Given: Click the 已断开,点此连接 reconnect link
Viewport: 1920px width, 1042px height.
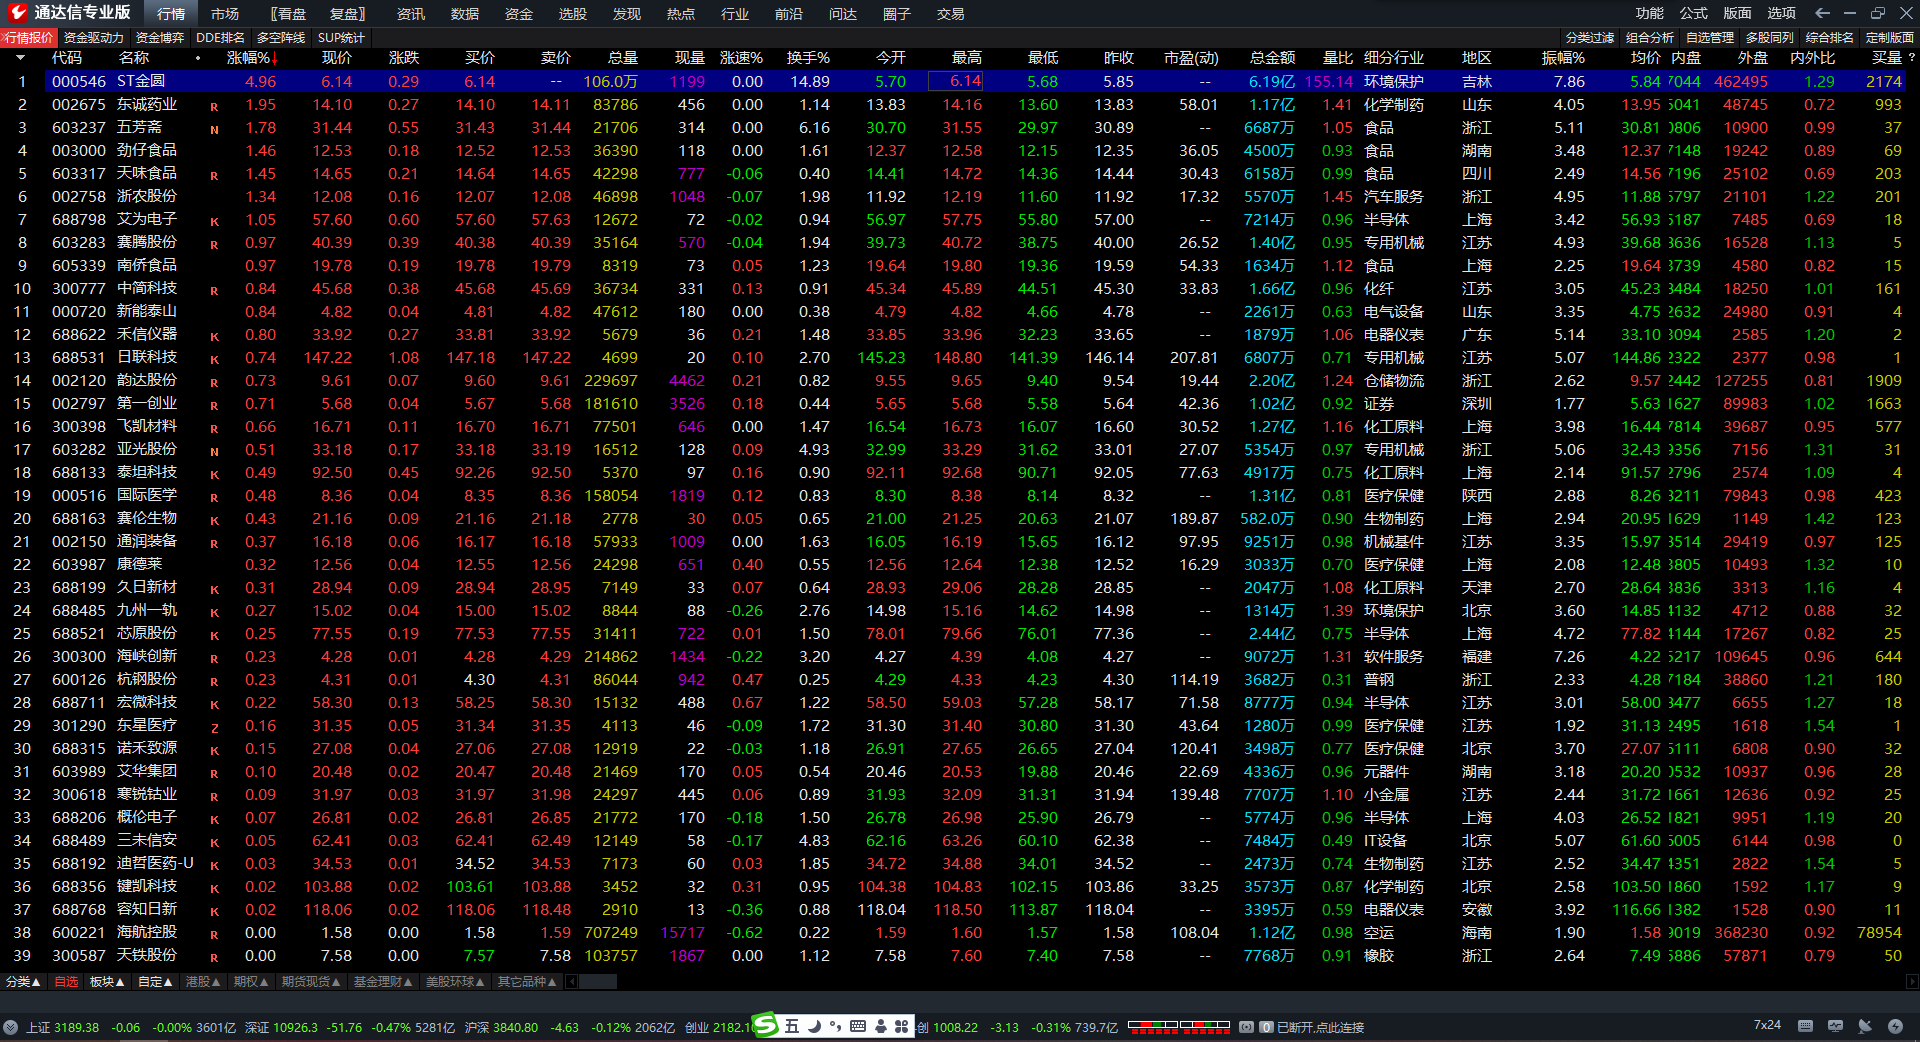Looking at the screenshot, I should (x=1320, y=1027).
